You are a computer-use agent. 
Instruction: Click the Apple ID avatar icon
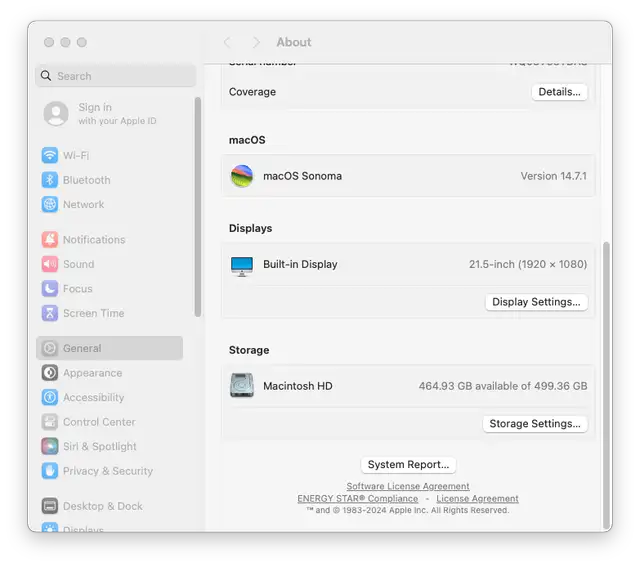[x=56, y=113]
